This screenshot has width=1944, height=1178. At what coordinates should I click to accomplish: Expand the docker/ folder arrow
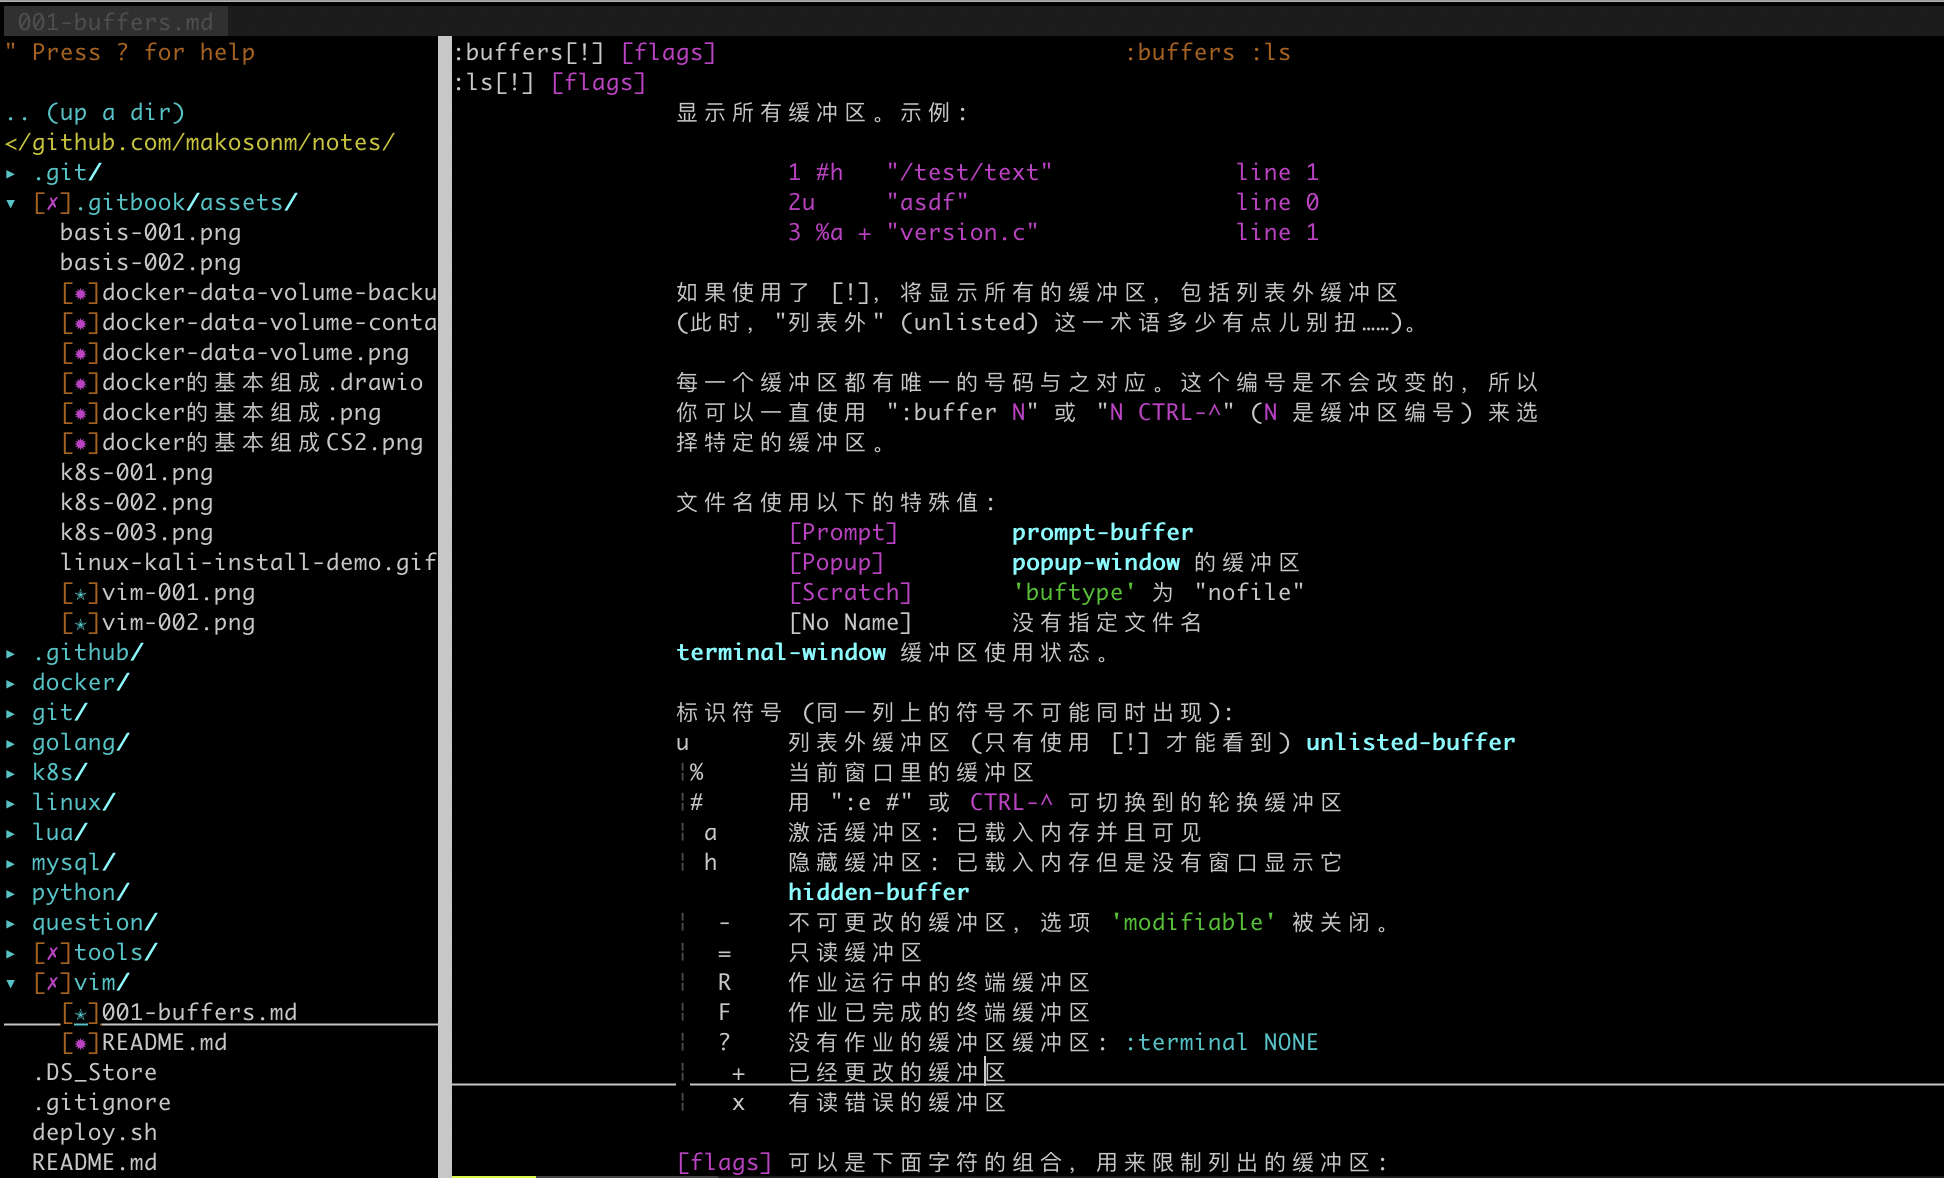(11, 683)
